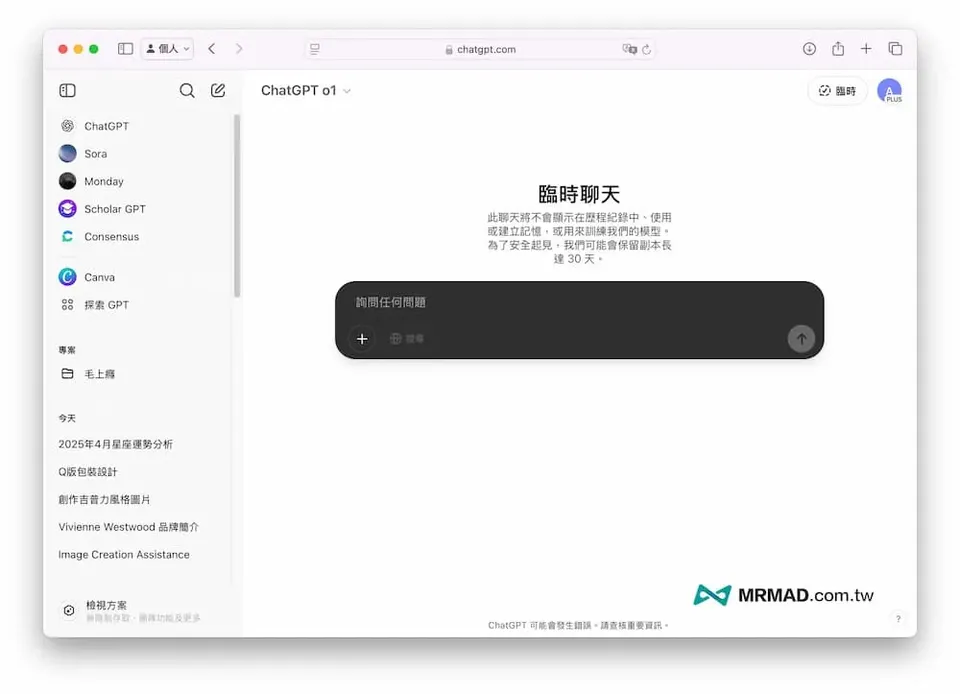This screenshot has width=960, height=694.
Task: Start a new chat with compose icon
Action: click(x=218, y=91)
